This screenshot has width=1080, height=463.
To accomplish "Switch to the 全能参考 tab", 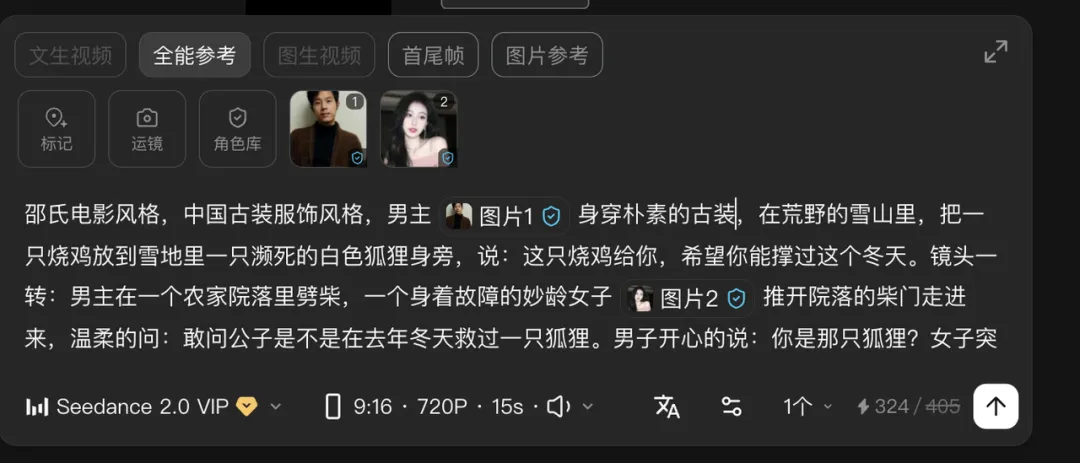I will click(x=195, y=55).
